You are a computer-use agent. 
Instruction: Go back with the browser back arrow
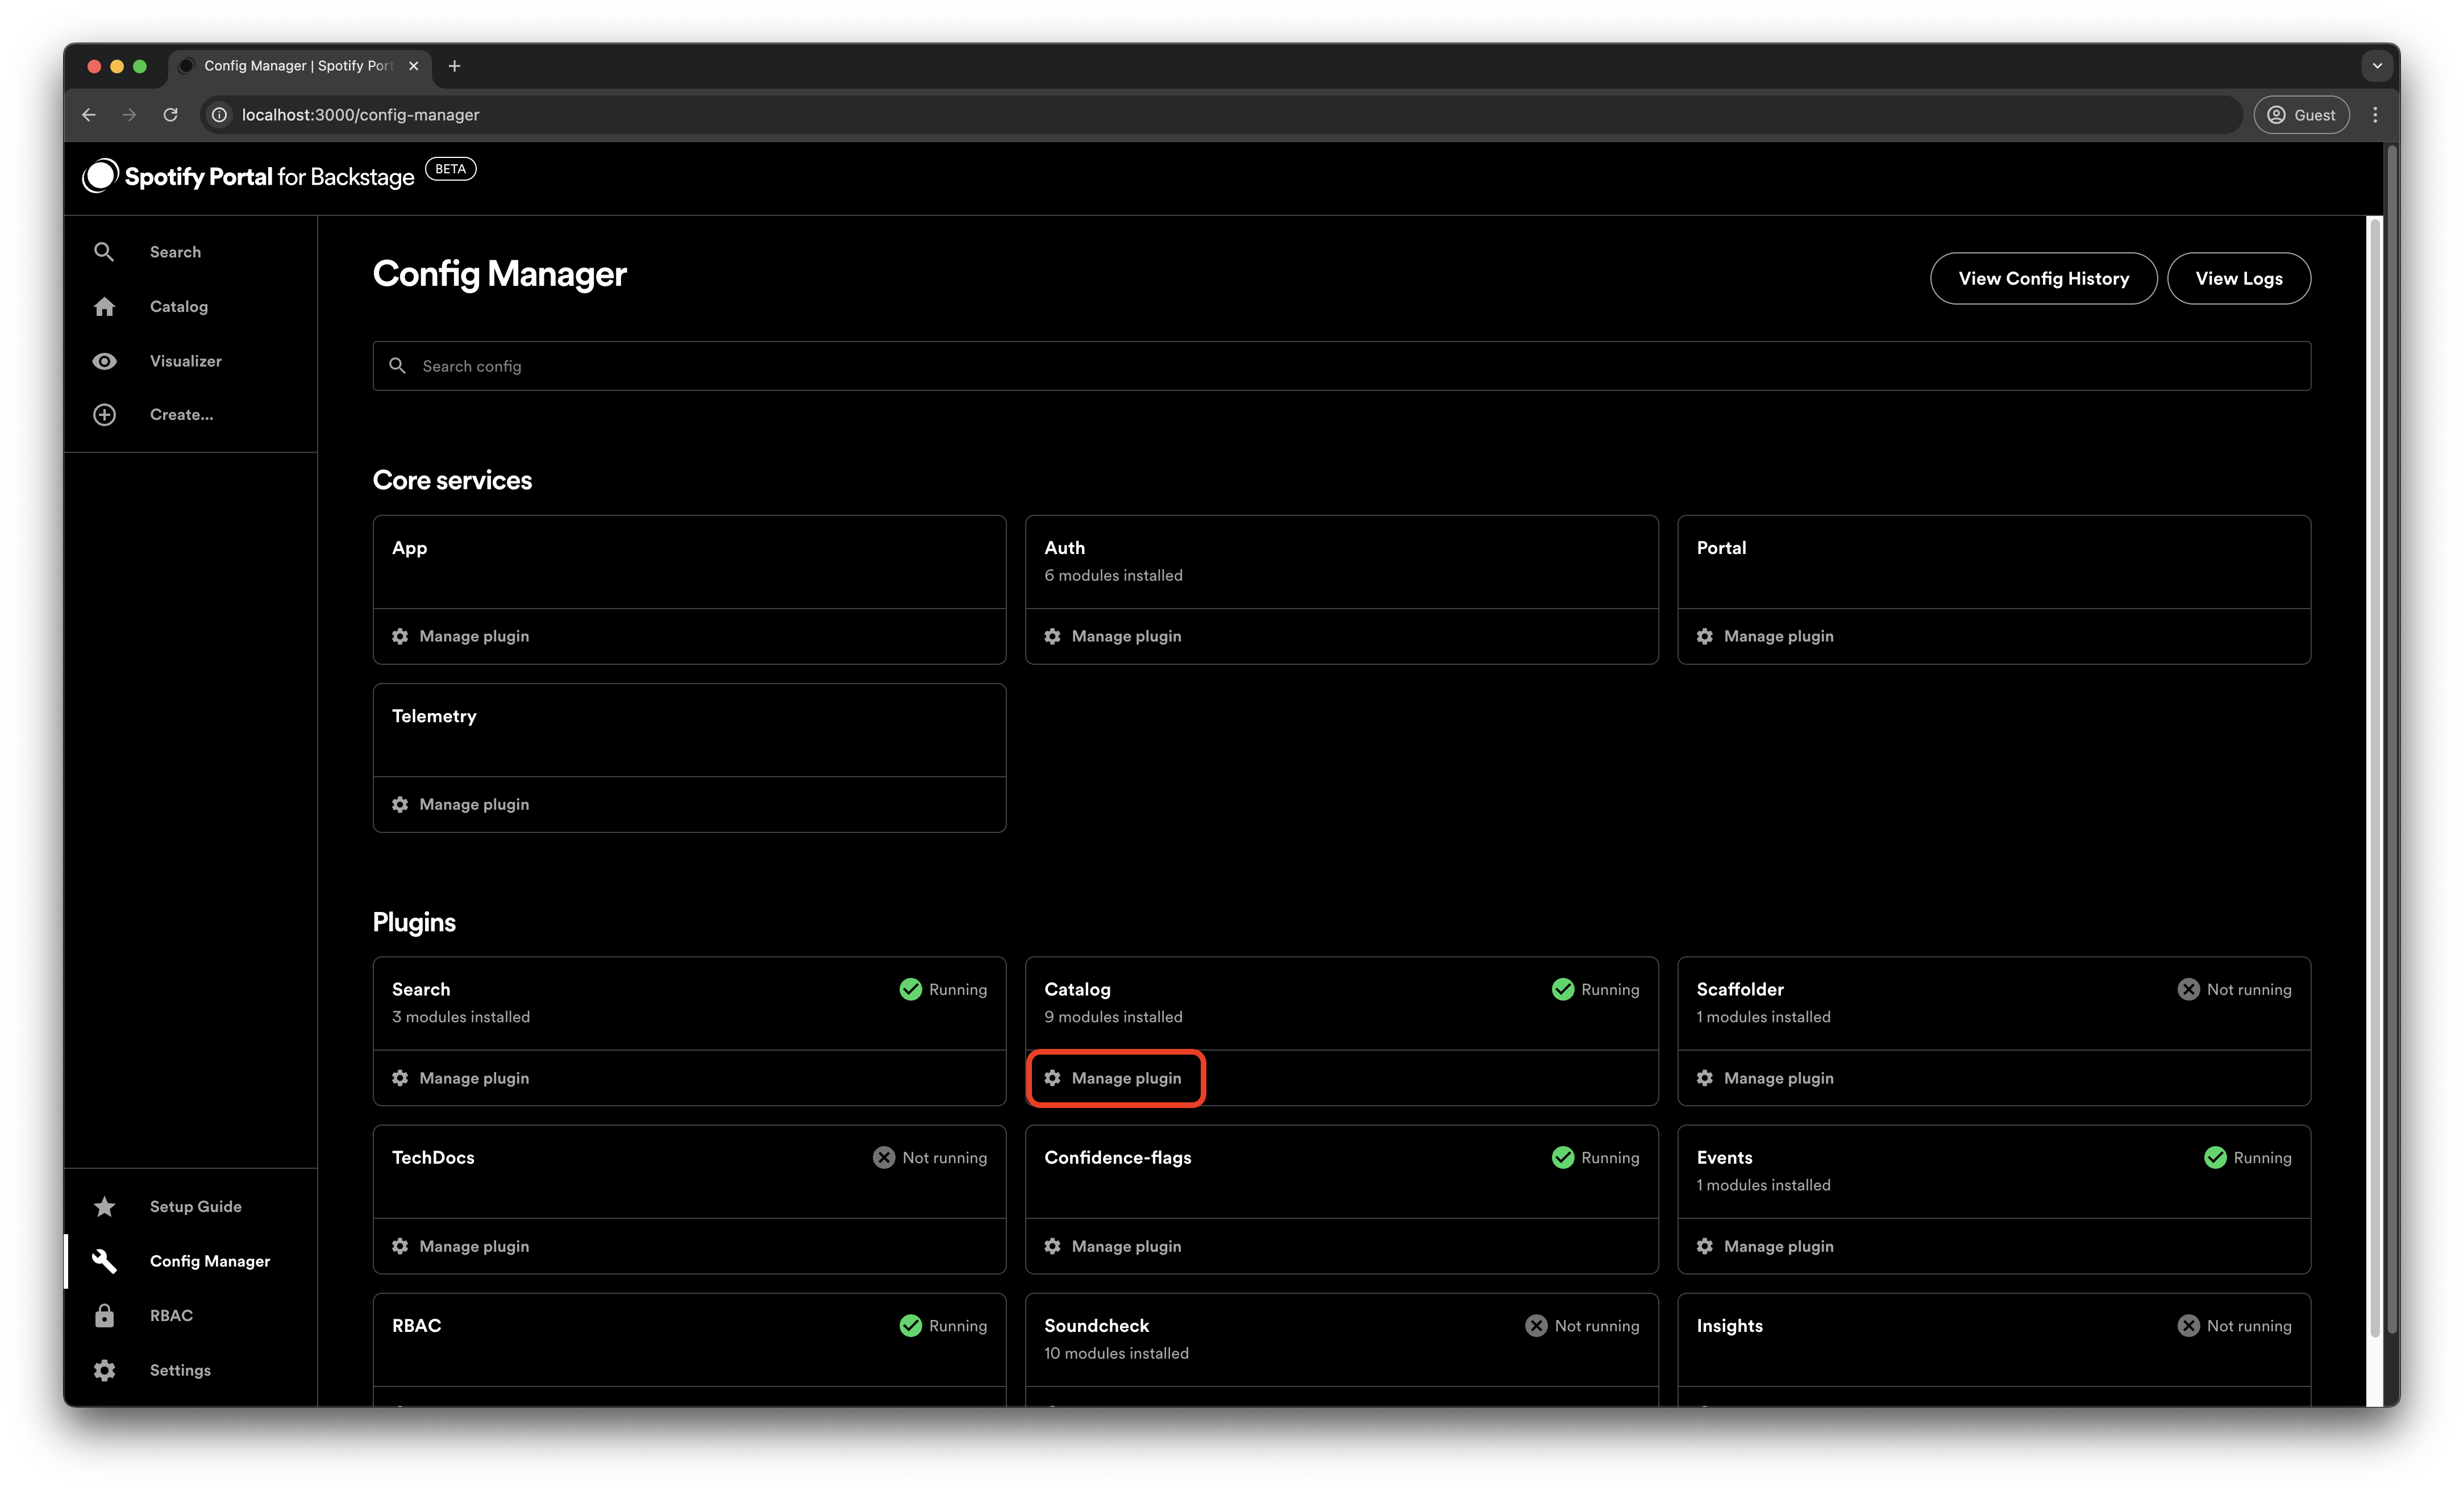pos(89,115)
